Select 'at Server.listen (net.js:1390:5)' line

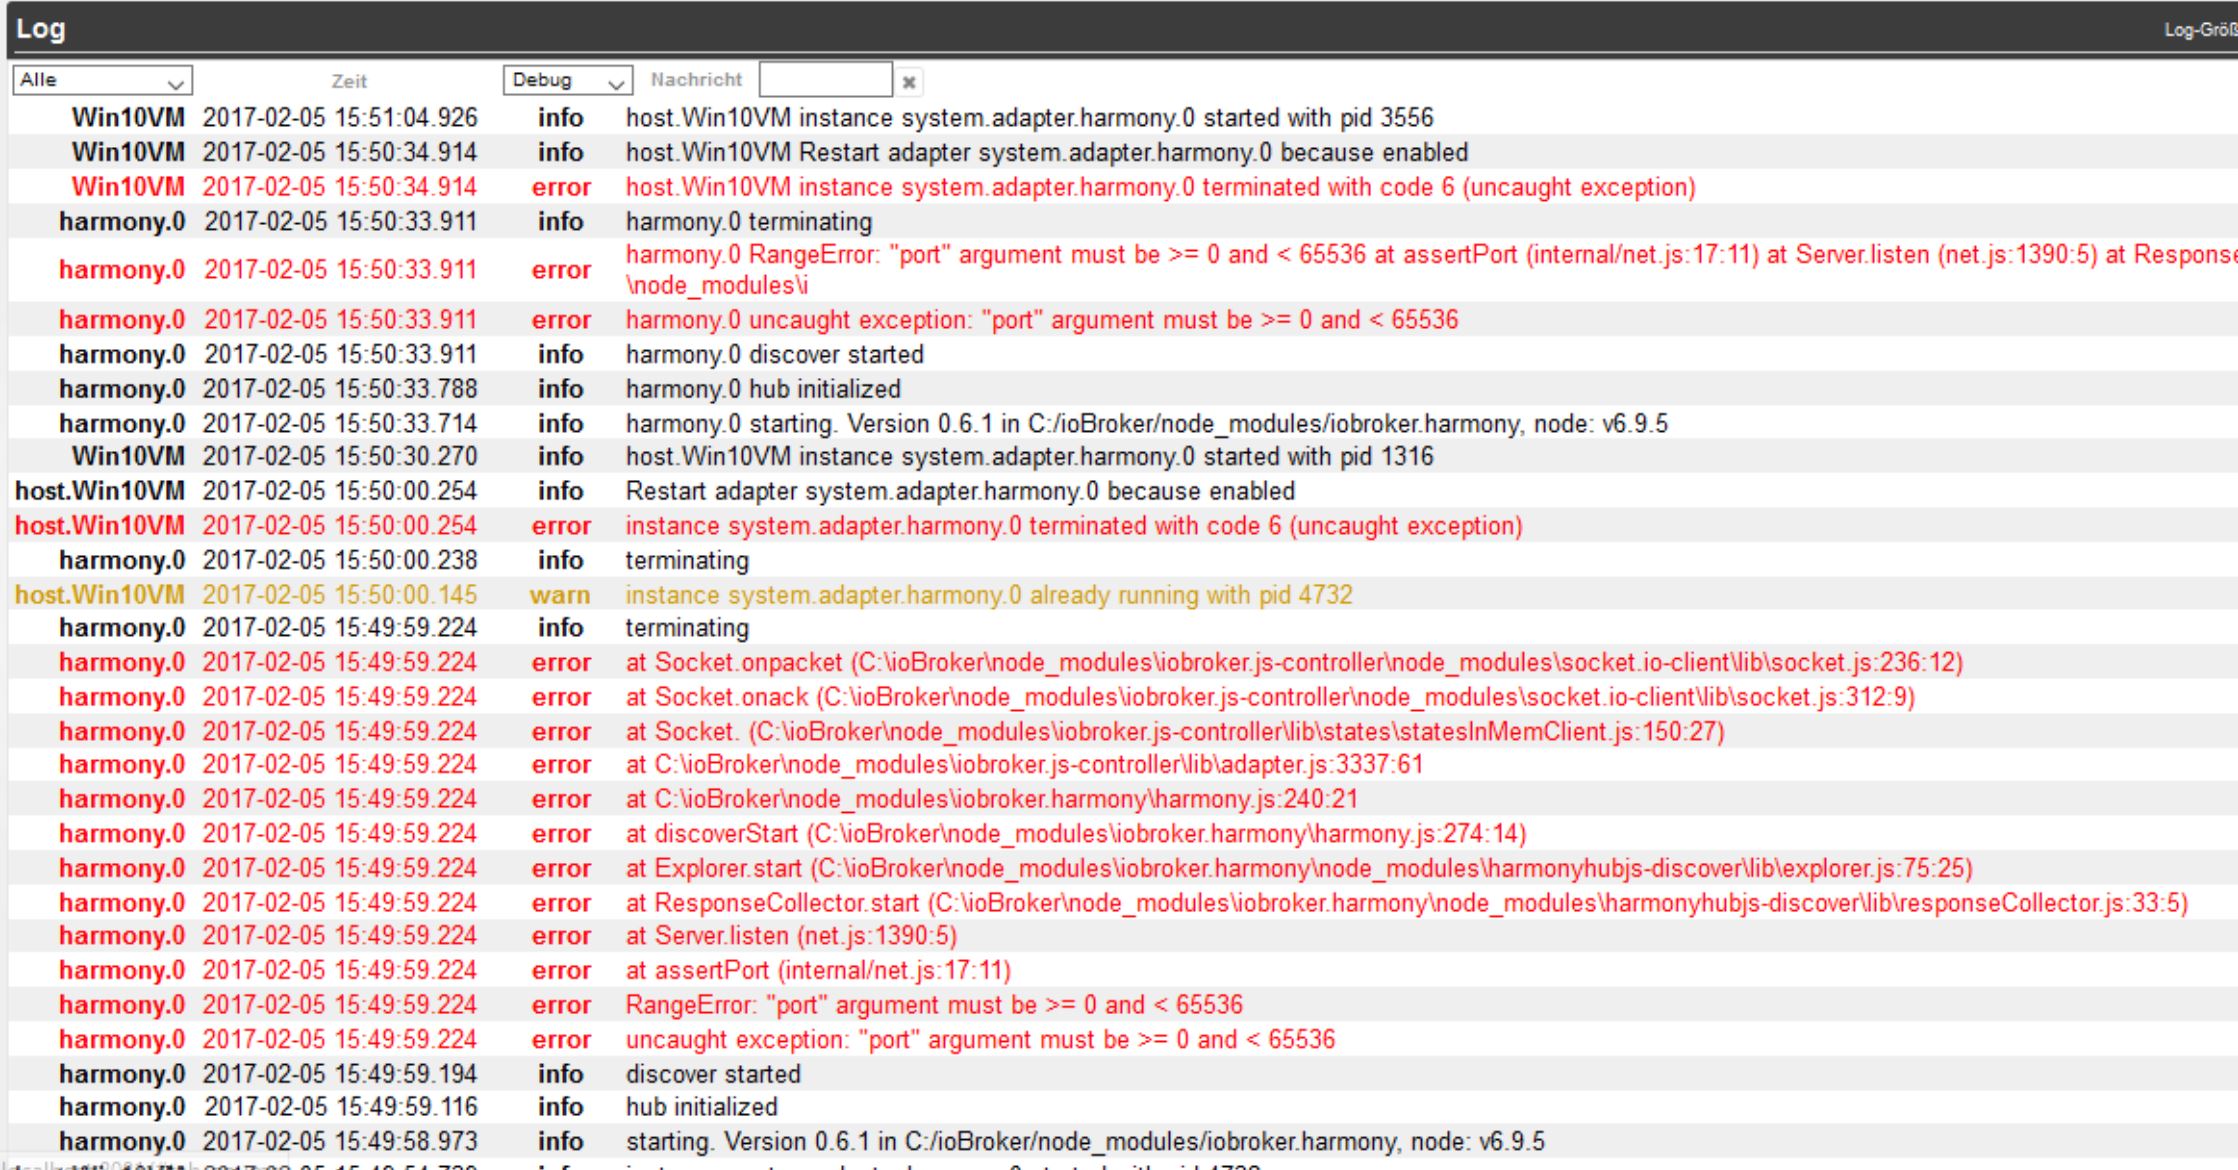click(791, 936)
